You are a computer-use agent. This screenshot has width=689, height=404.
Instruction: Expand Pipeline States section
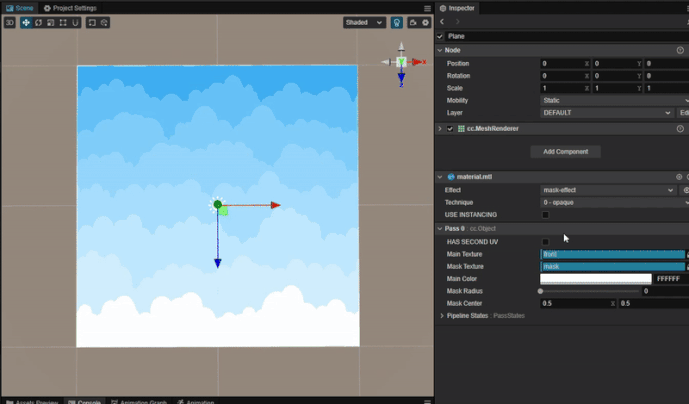point(442,316)
